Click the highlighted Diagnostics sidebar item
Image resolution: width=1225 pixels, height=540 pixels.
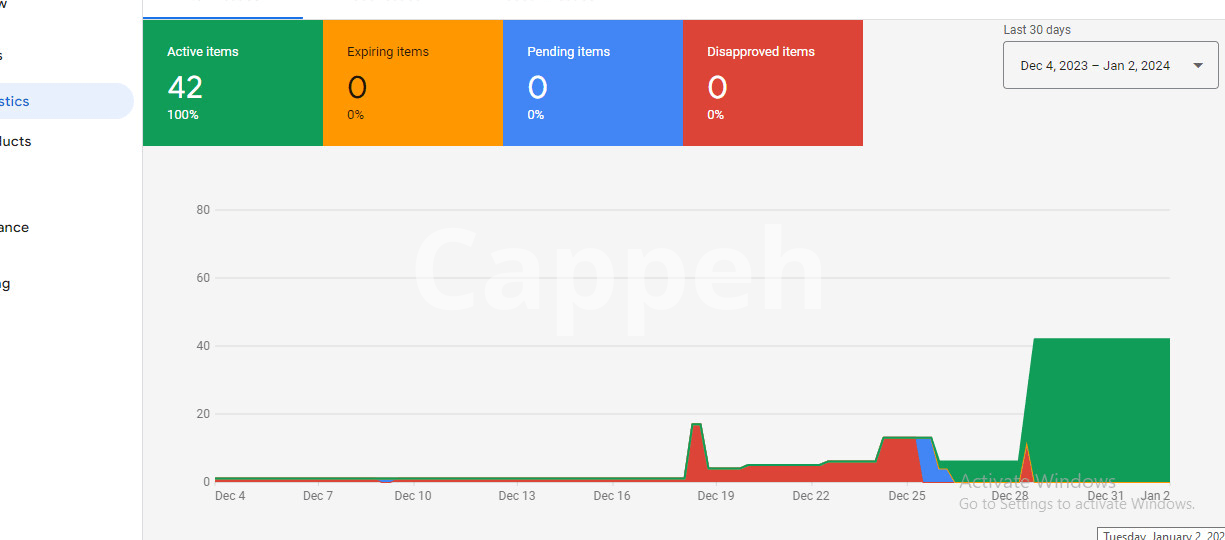pyautogui.click(x=60, y=101)
